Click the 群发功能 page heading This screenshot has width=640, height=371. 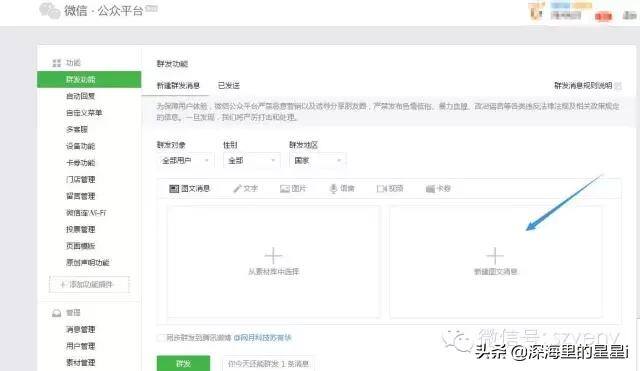(x=172, y=64)
